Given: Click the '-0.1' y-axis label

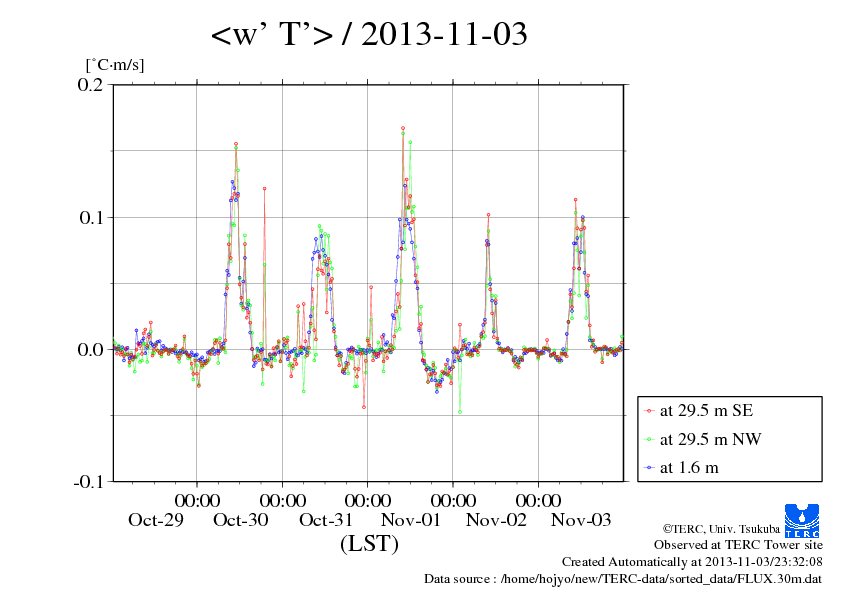Looking at the screenshot, I should pyautogui.click(x=88, y=482).
